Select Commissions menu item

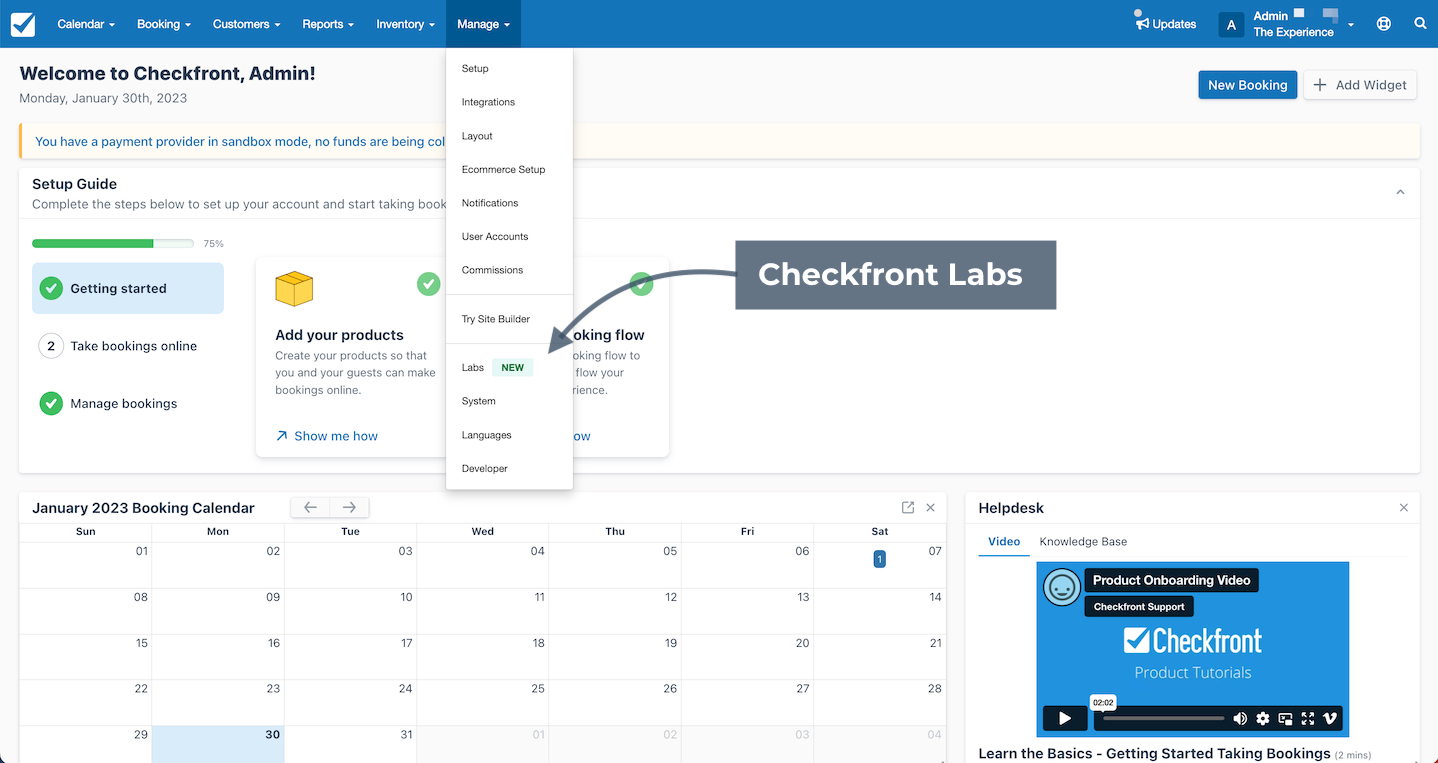click(509, 270)
